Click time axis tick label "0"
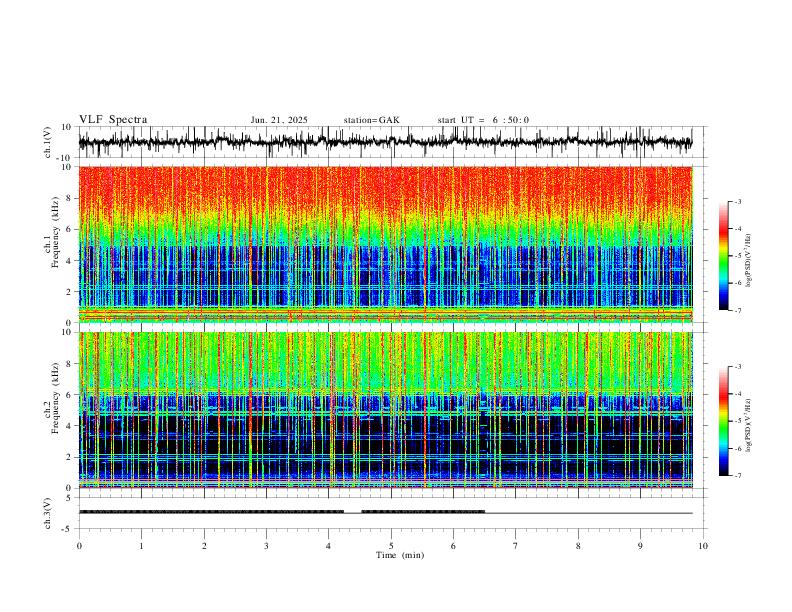Screen dimensions: 792x612 [79, 546]
